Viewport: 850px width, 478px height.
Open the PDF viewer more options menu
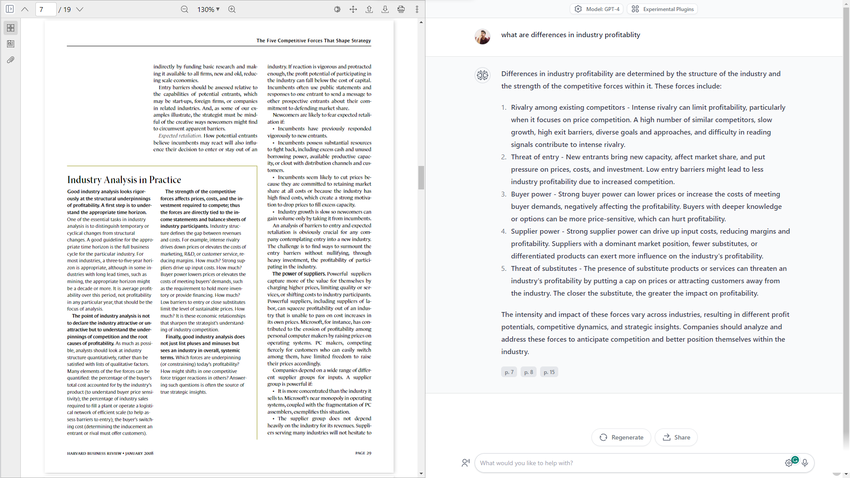[417, 9]
